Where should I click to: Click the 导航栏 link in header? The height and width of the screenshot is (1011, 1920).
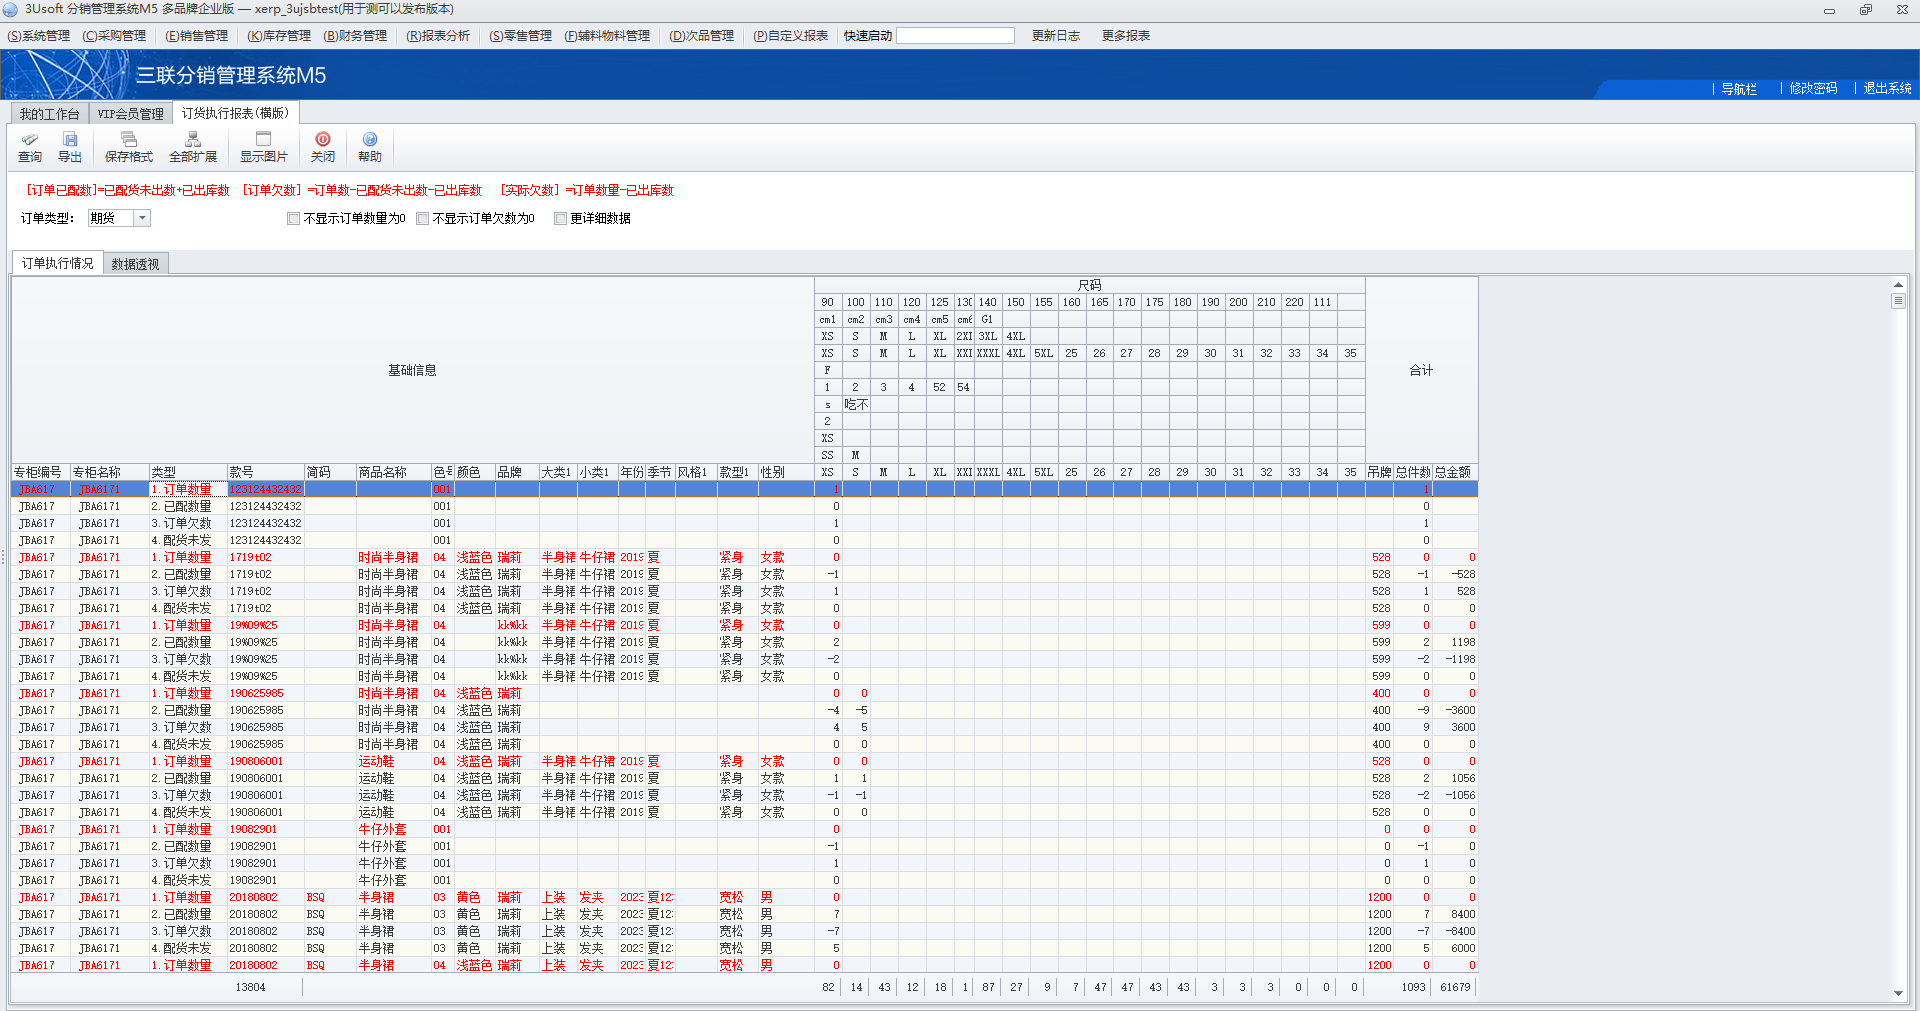[1739, 89]
